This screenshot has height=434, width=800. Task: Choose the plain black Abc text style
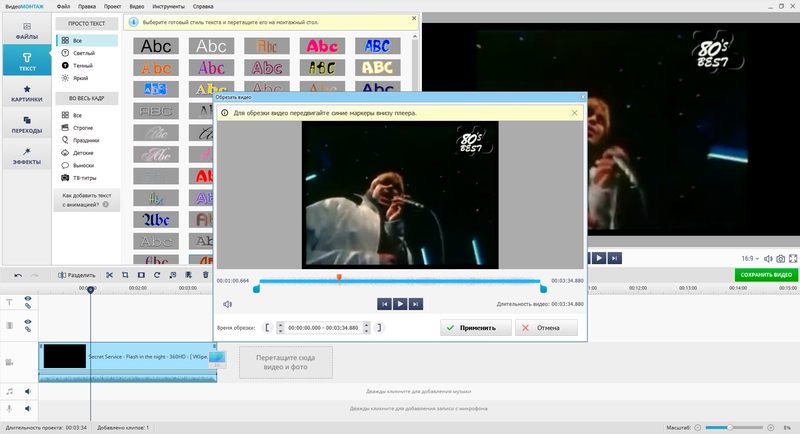156,46
